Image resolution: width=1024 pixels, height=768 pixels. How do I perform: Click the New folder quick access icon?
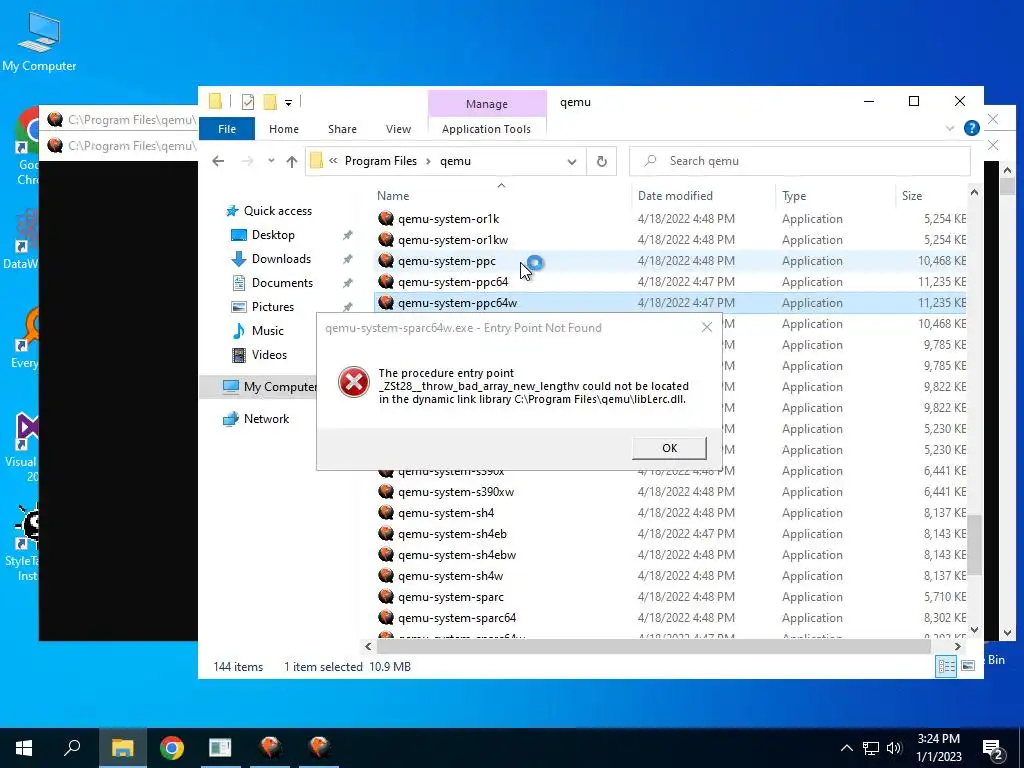270,102
